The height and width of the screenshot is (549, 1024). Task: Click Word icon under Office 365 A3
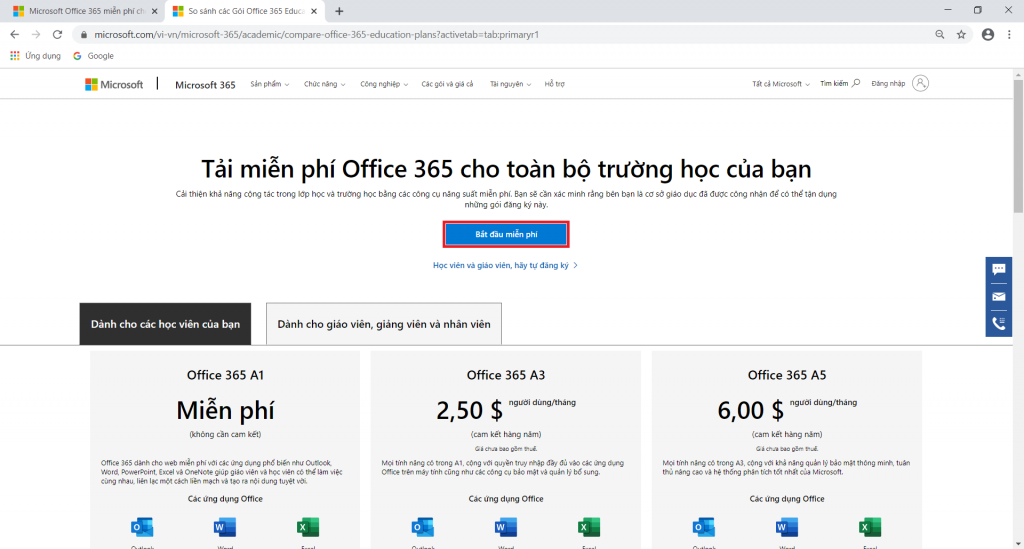[505, 527]
